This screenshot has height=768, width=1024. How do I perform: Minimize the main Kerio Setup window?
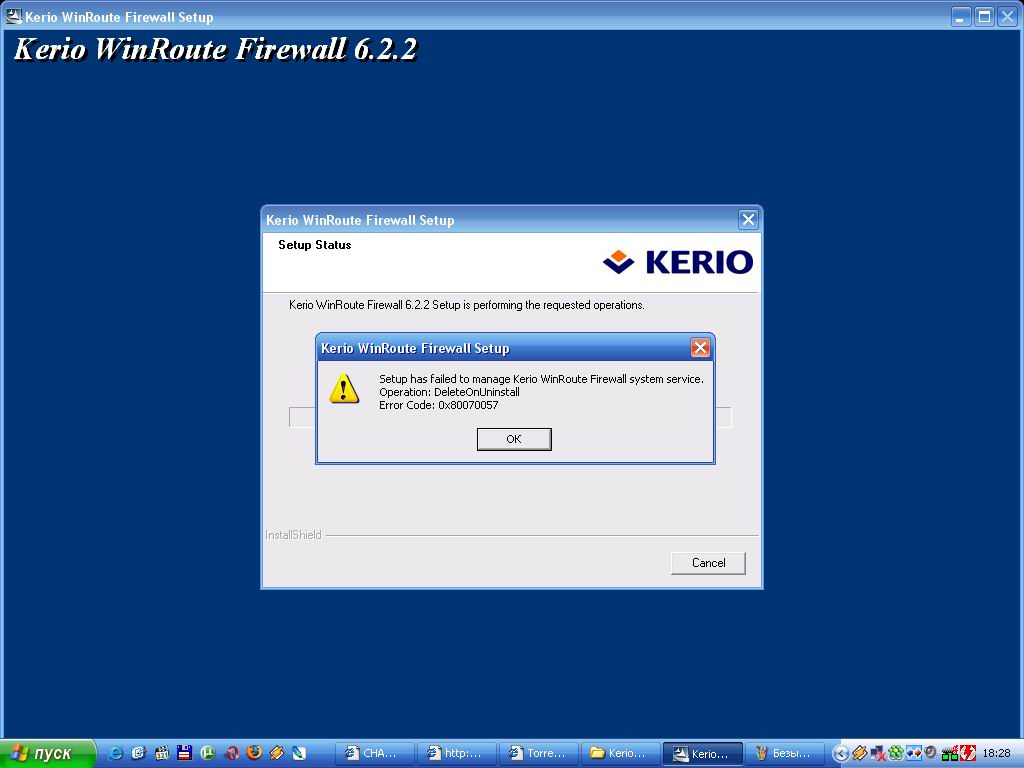[x=959, y=16]
